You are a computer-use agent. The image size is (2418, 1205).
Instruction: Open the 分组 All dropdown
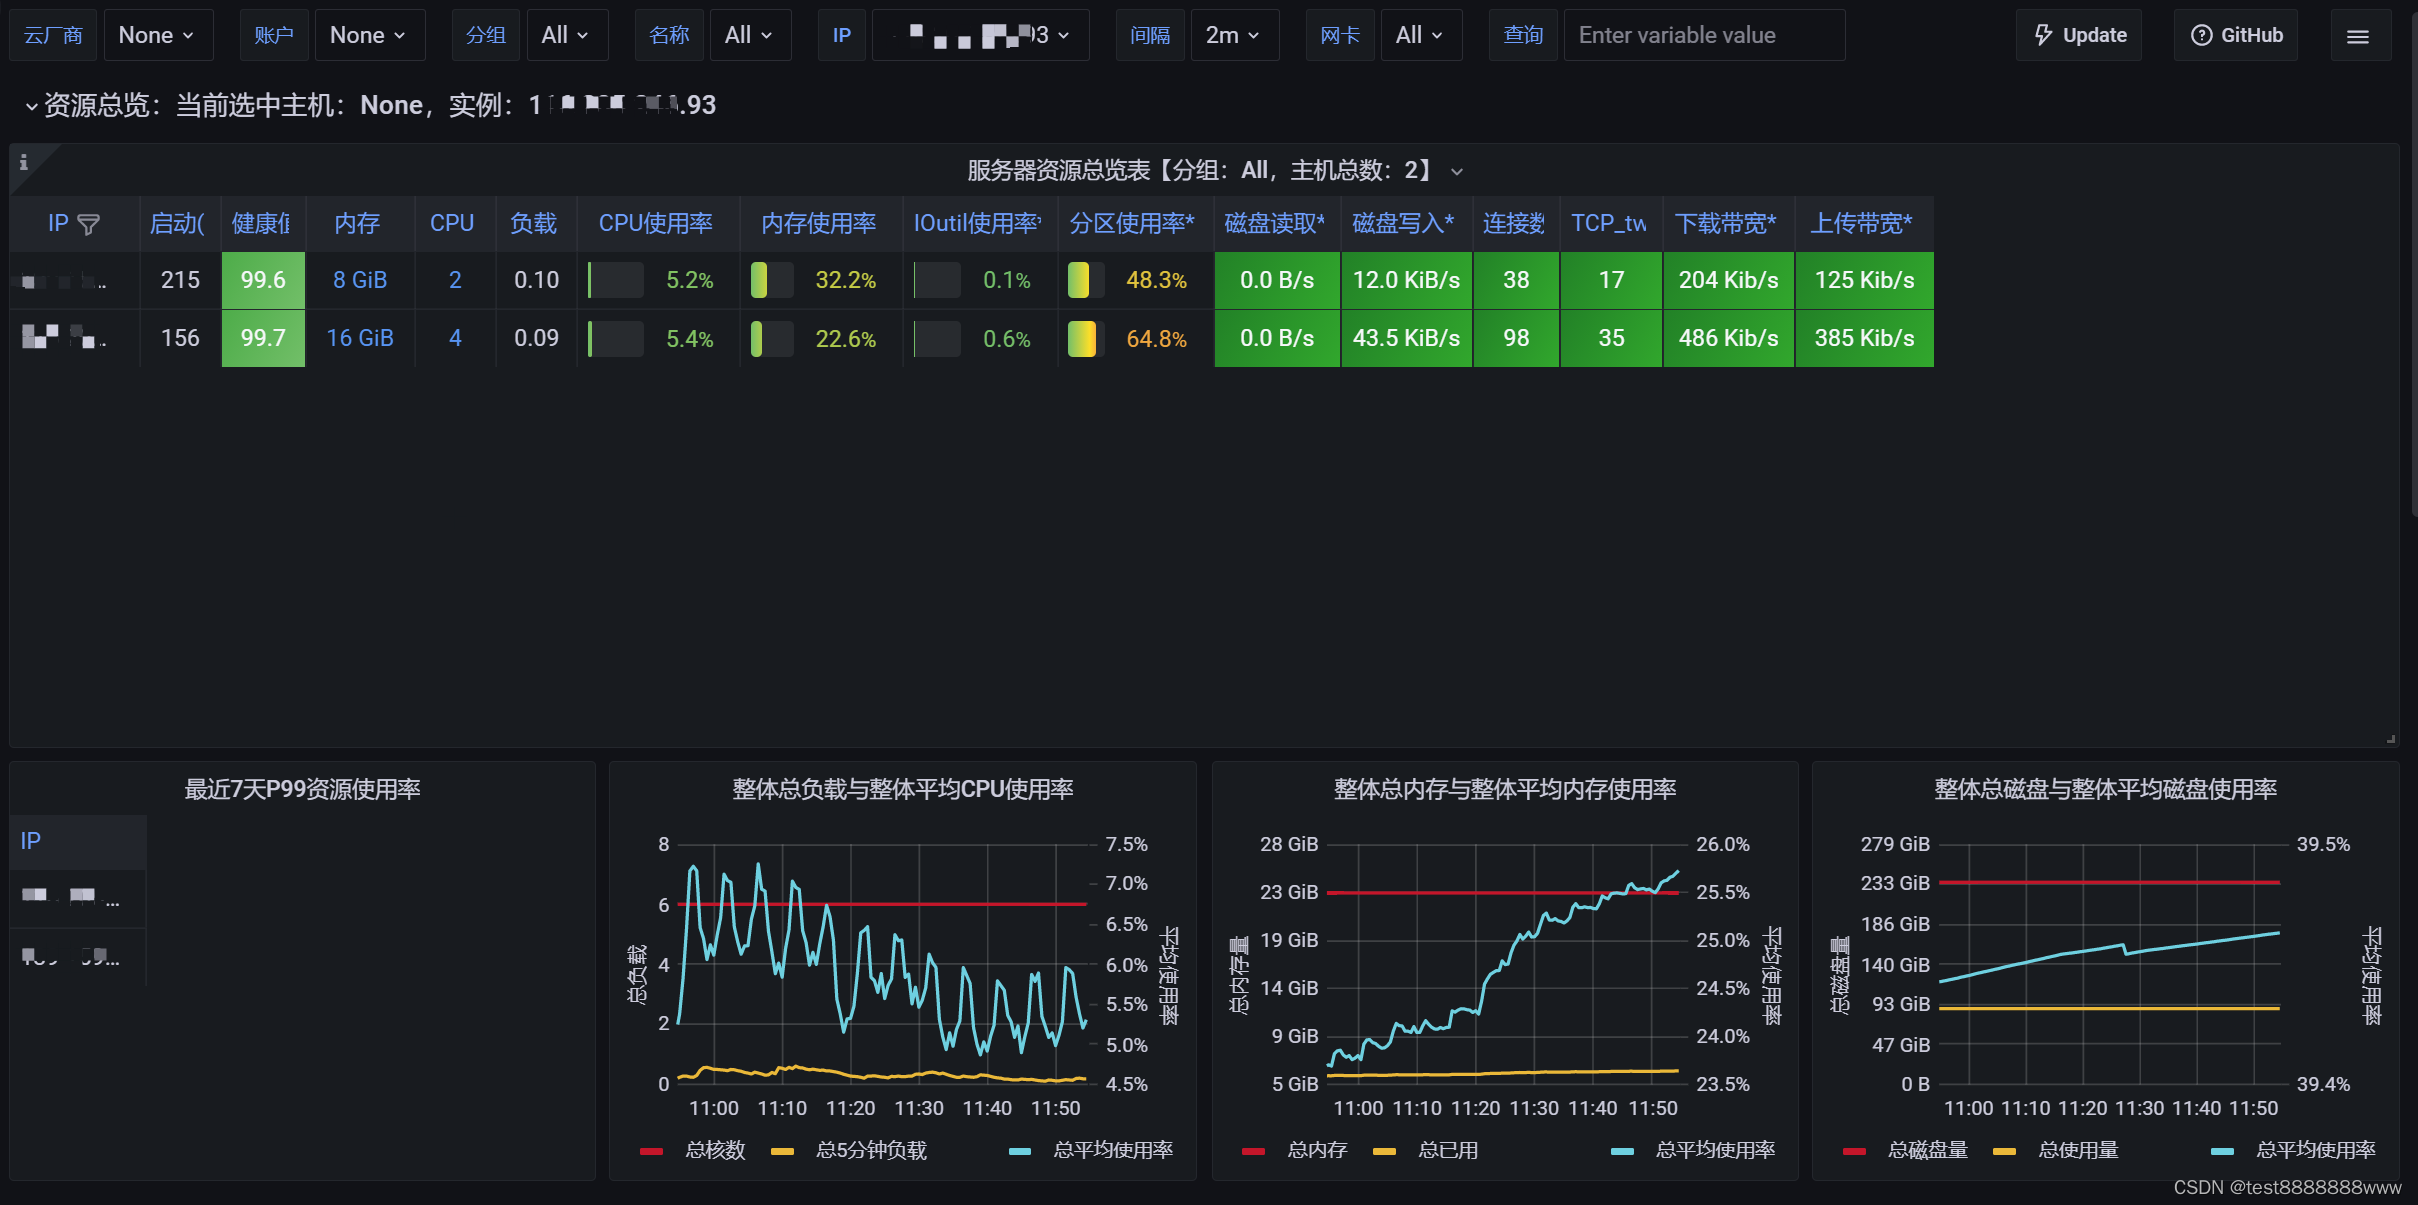point(565,36)
